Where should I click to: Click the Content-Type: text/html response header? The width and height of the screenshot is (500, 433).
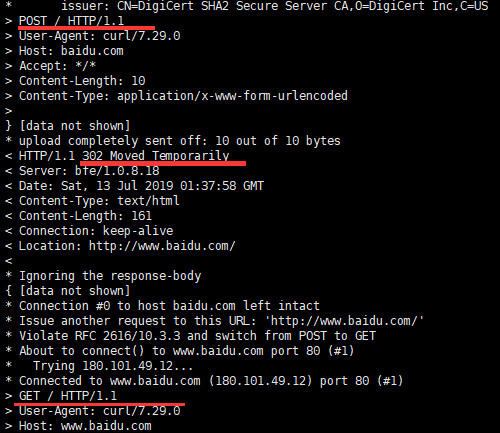99,201
